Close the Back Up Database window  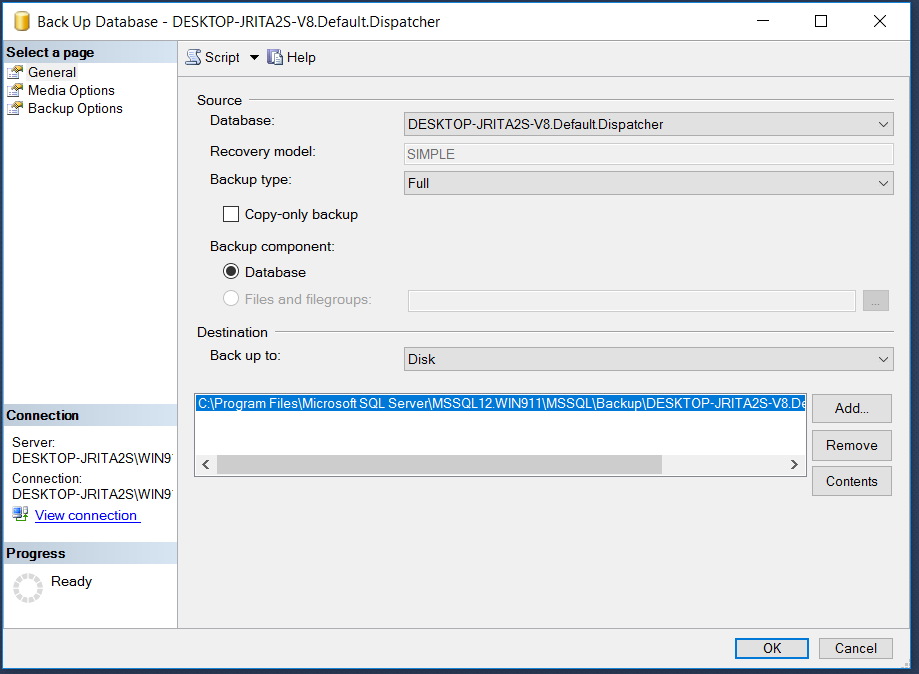pyautogui.click(x=880, y=21)
